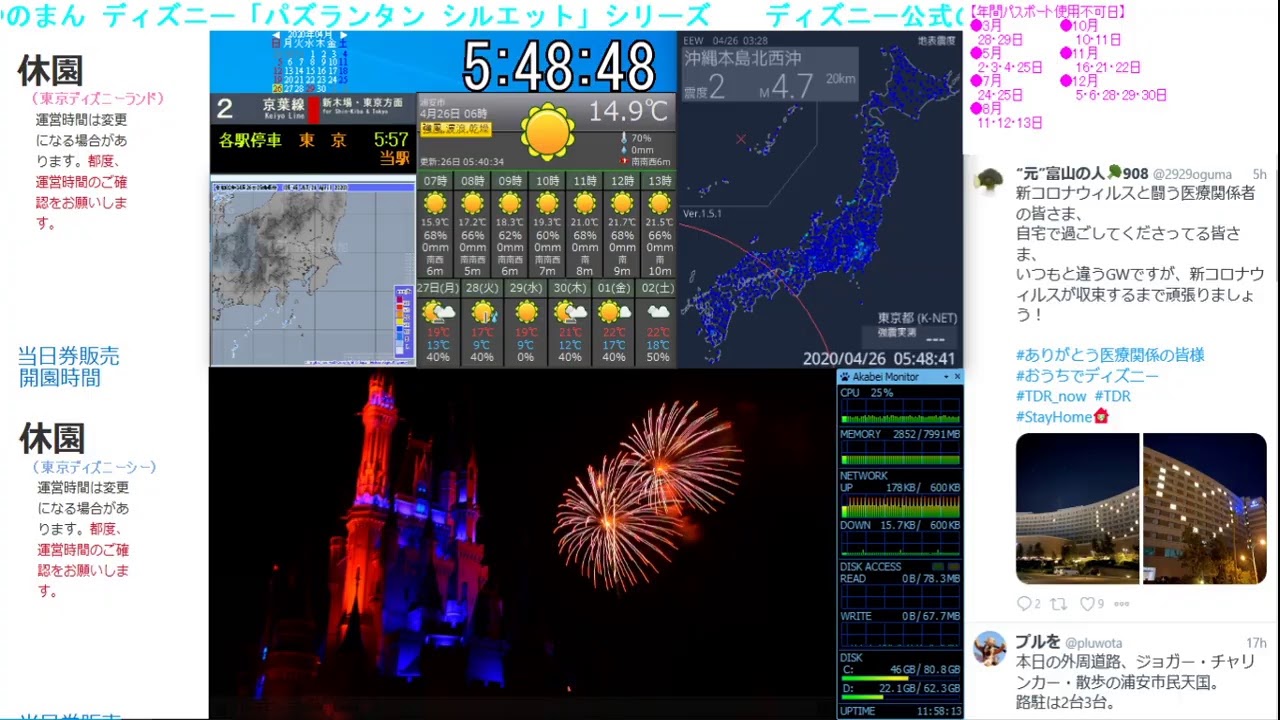Viewport: 1280px width, 720px height.
Task: Click the CPU usage graph
Action: [x=900, y=413]
